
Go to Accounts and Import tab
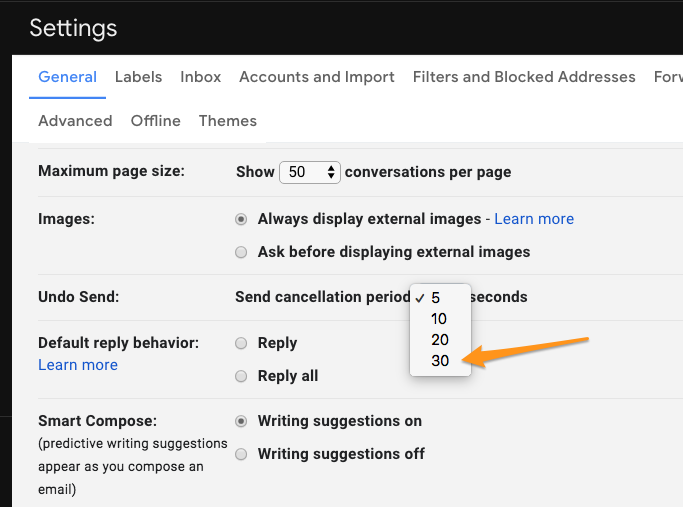(x=317, y=77)
